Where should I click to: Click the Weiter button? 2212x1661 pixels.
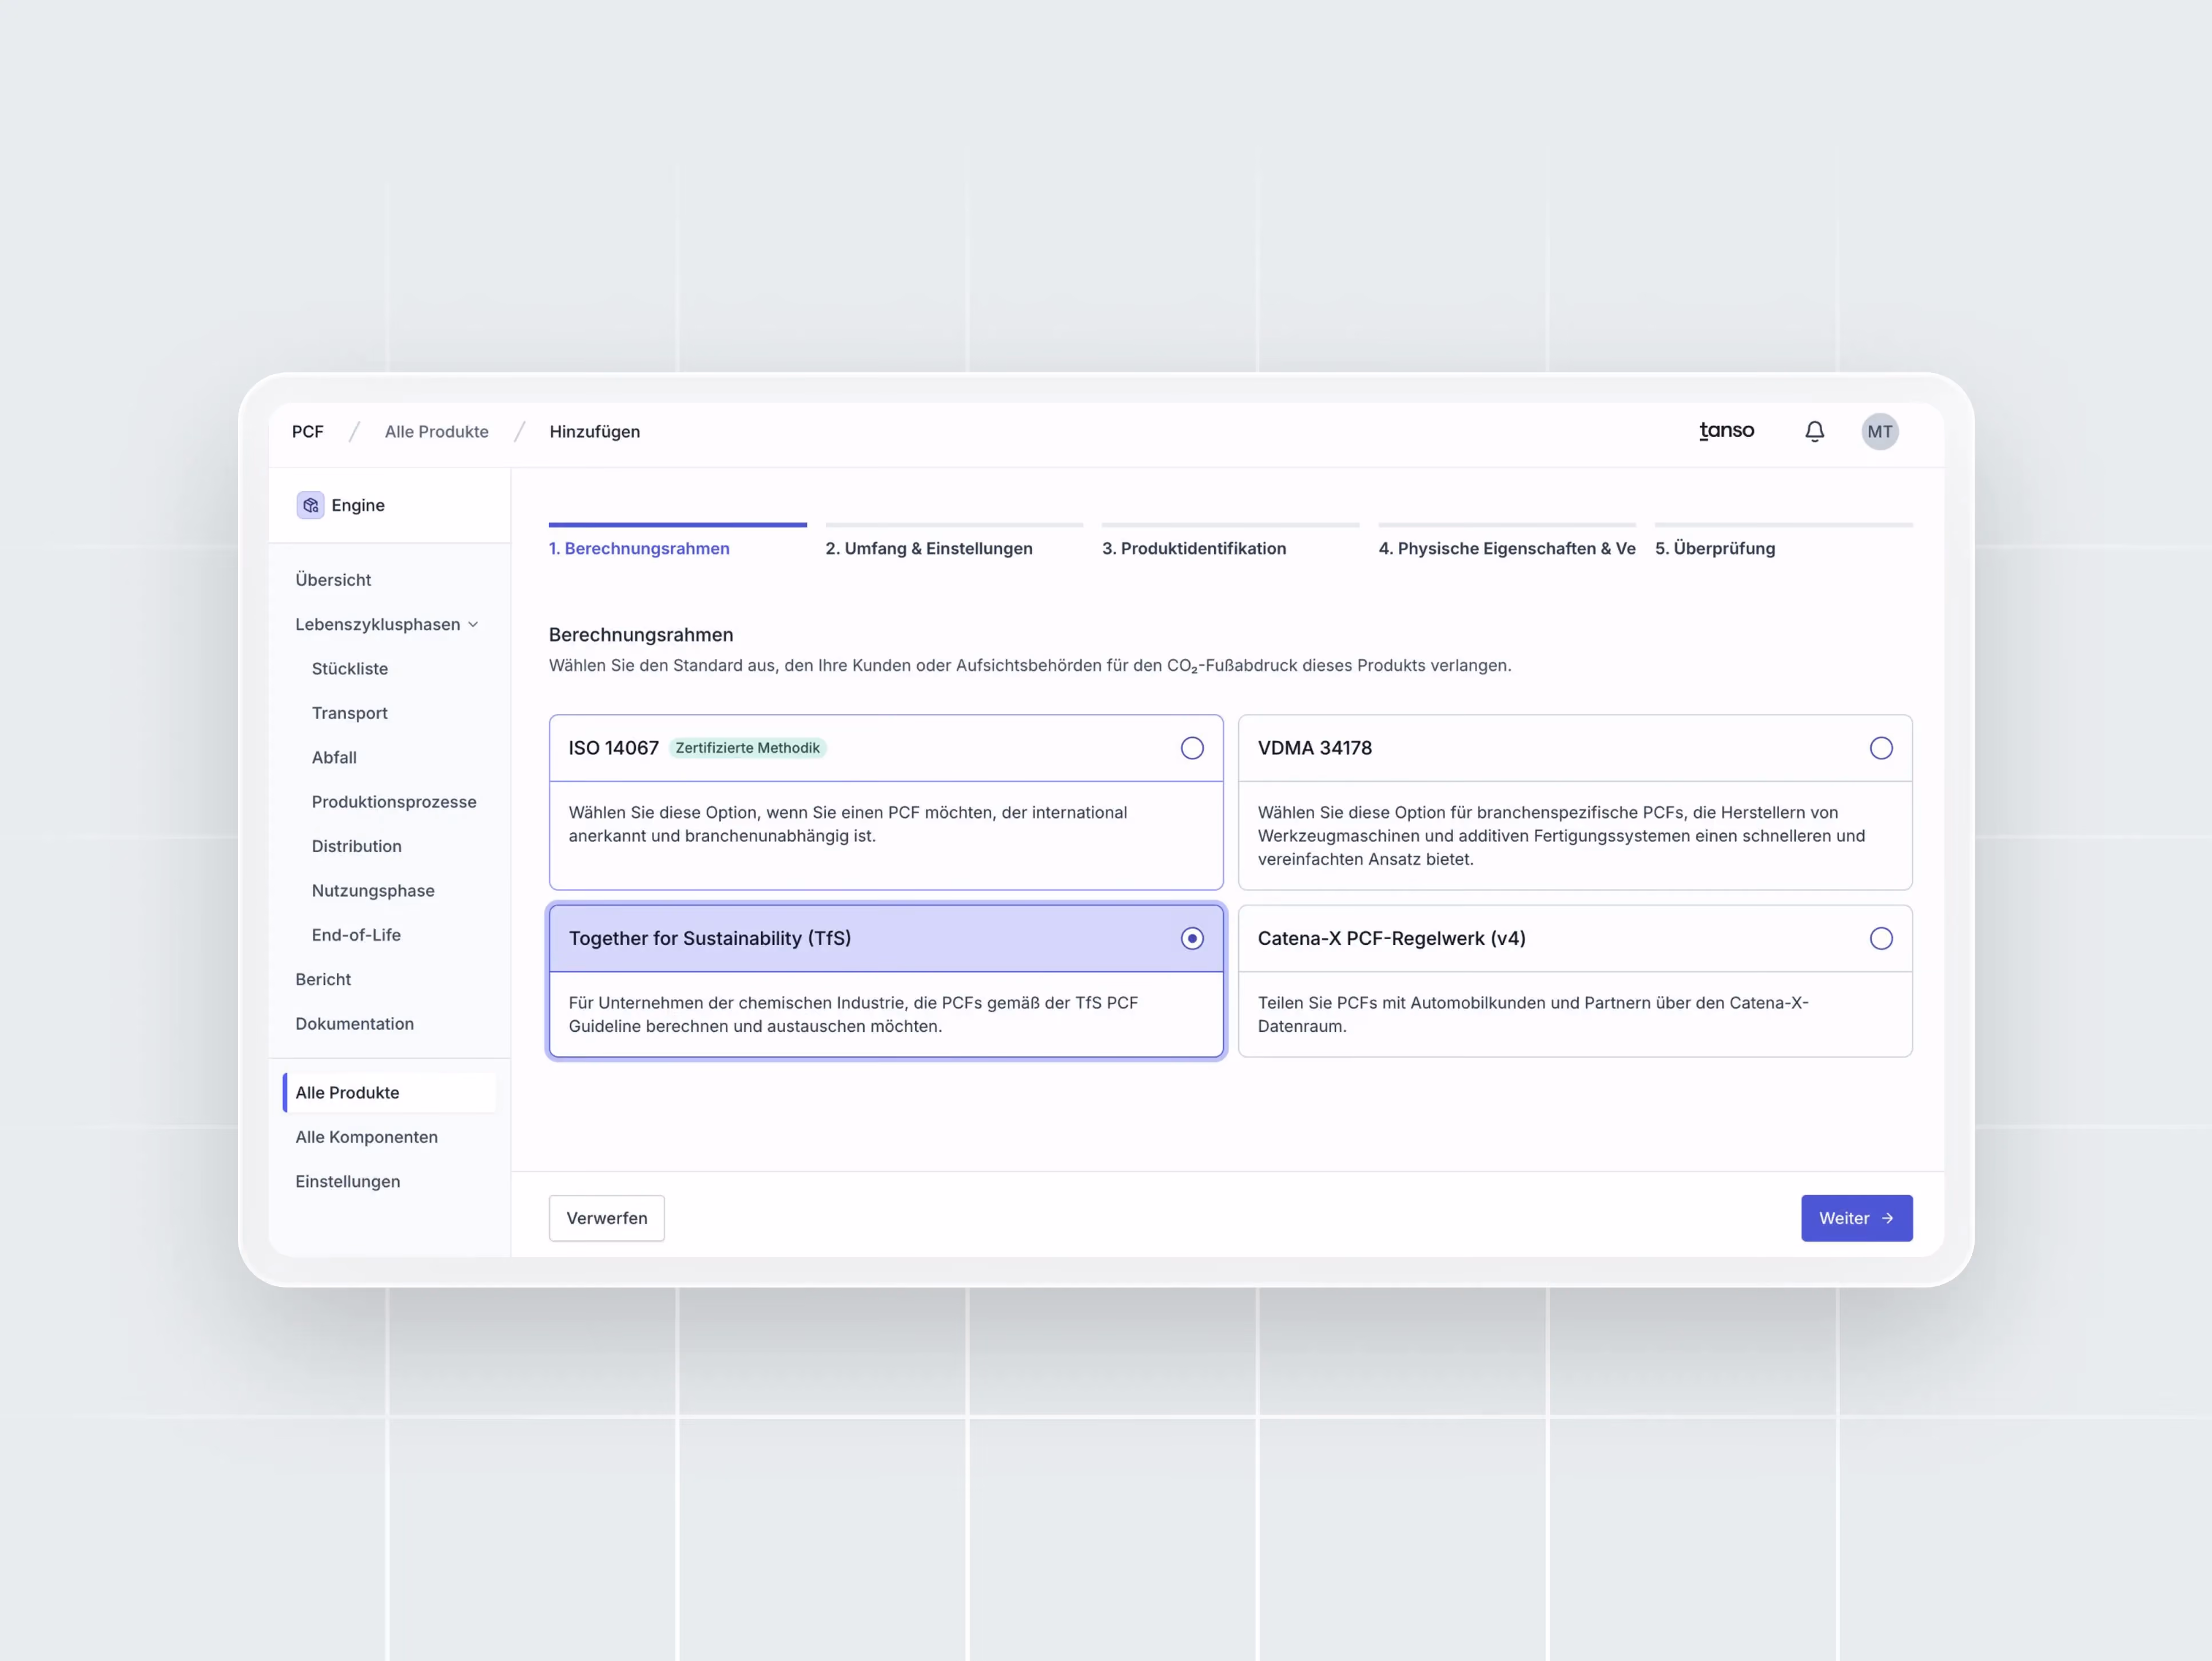point(1856,1218)
